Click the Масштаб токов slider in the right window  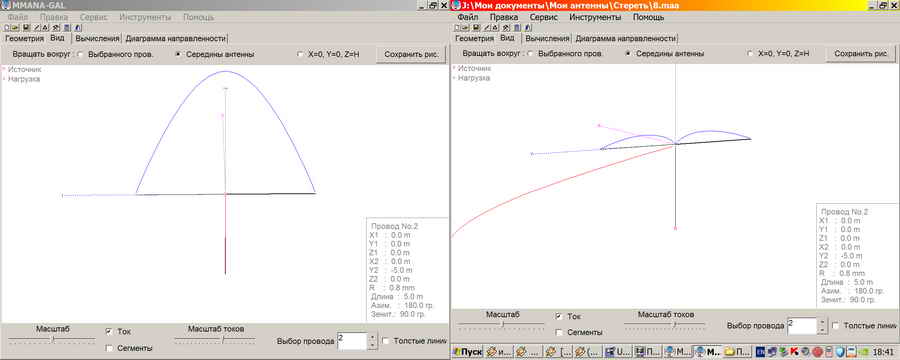click(666, 324)
